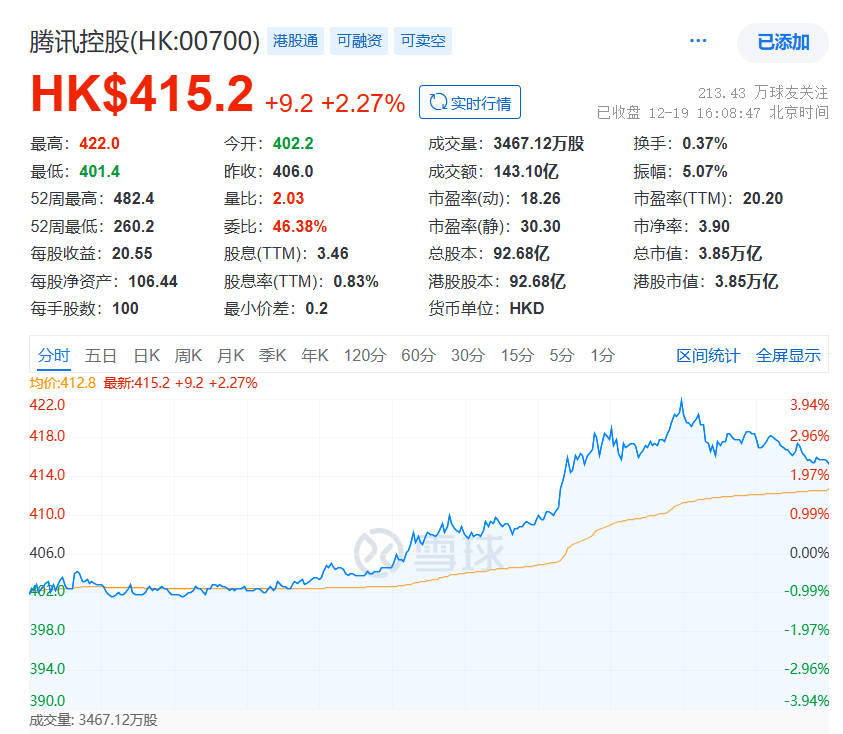
Task: Click the 总市值 value 3.85万亿
Action: [730, 254]
